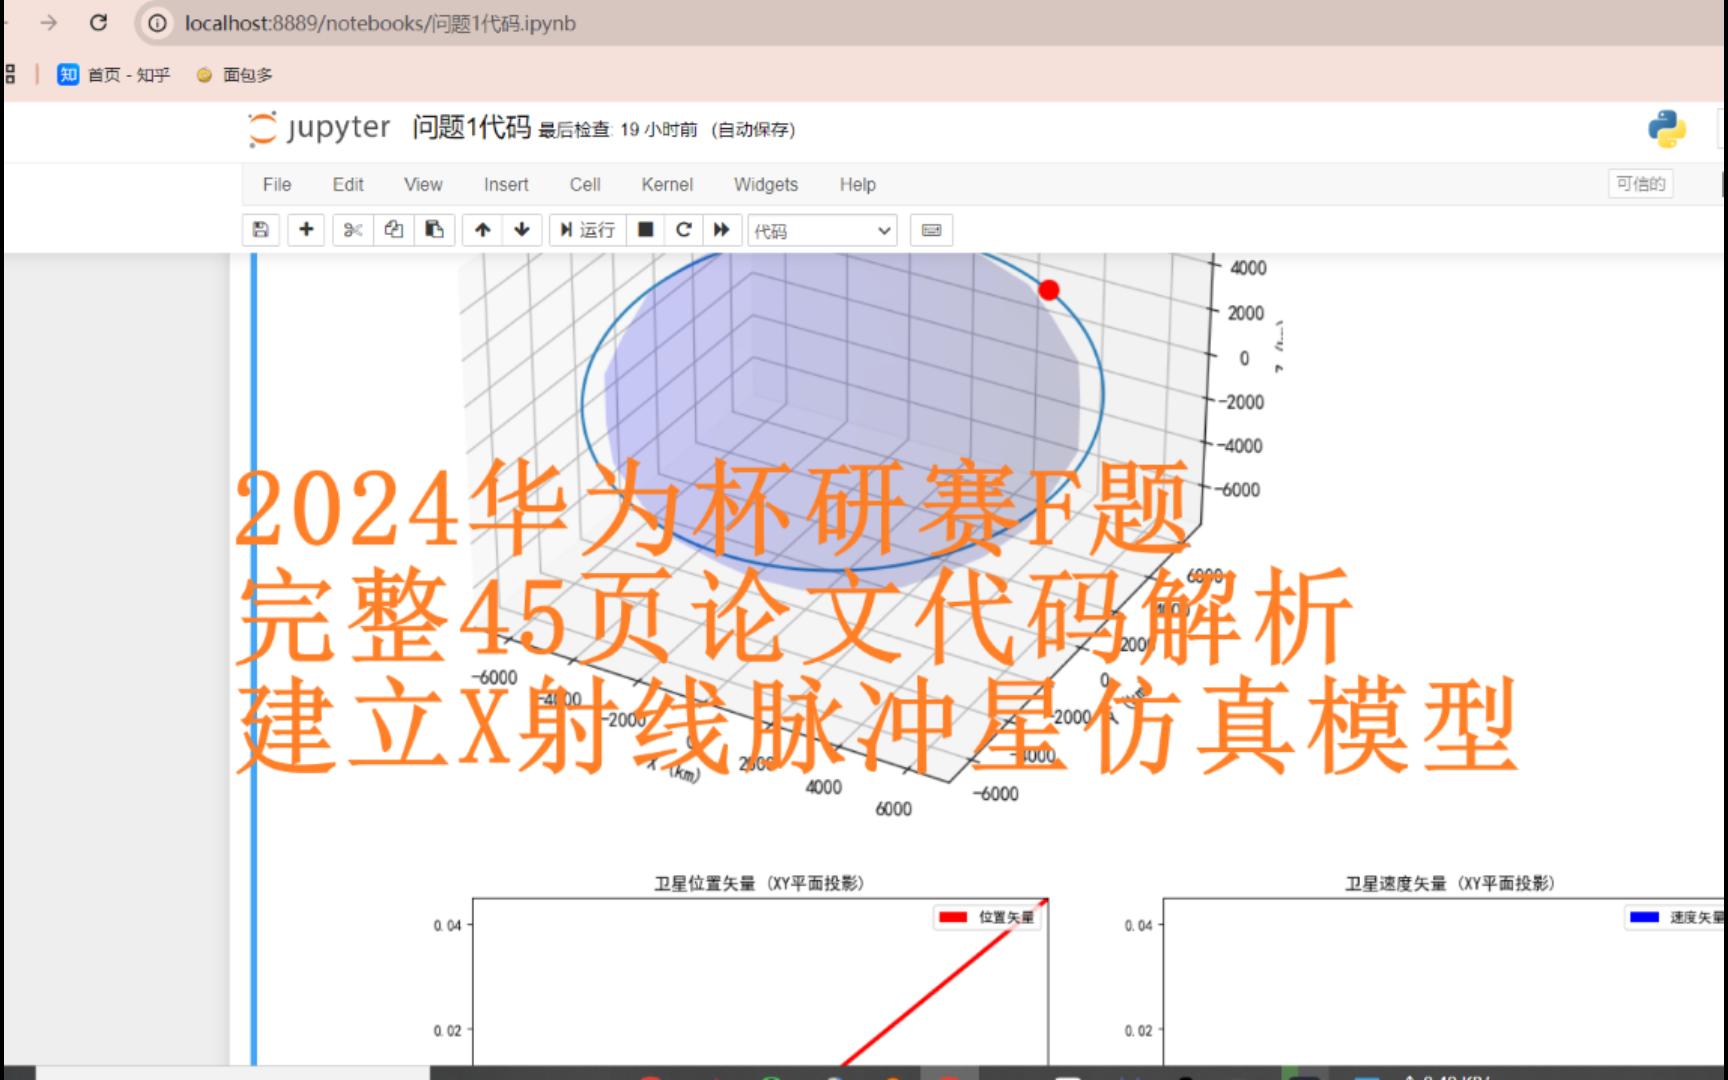Click the 可信的 trusted button

[x=1641, y=184]
